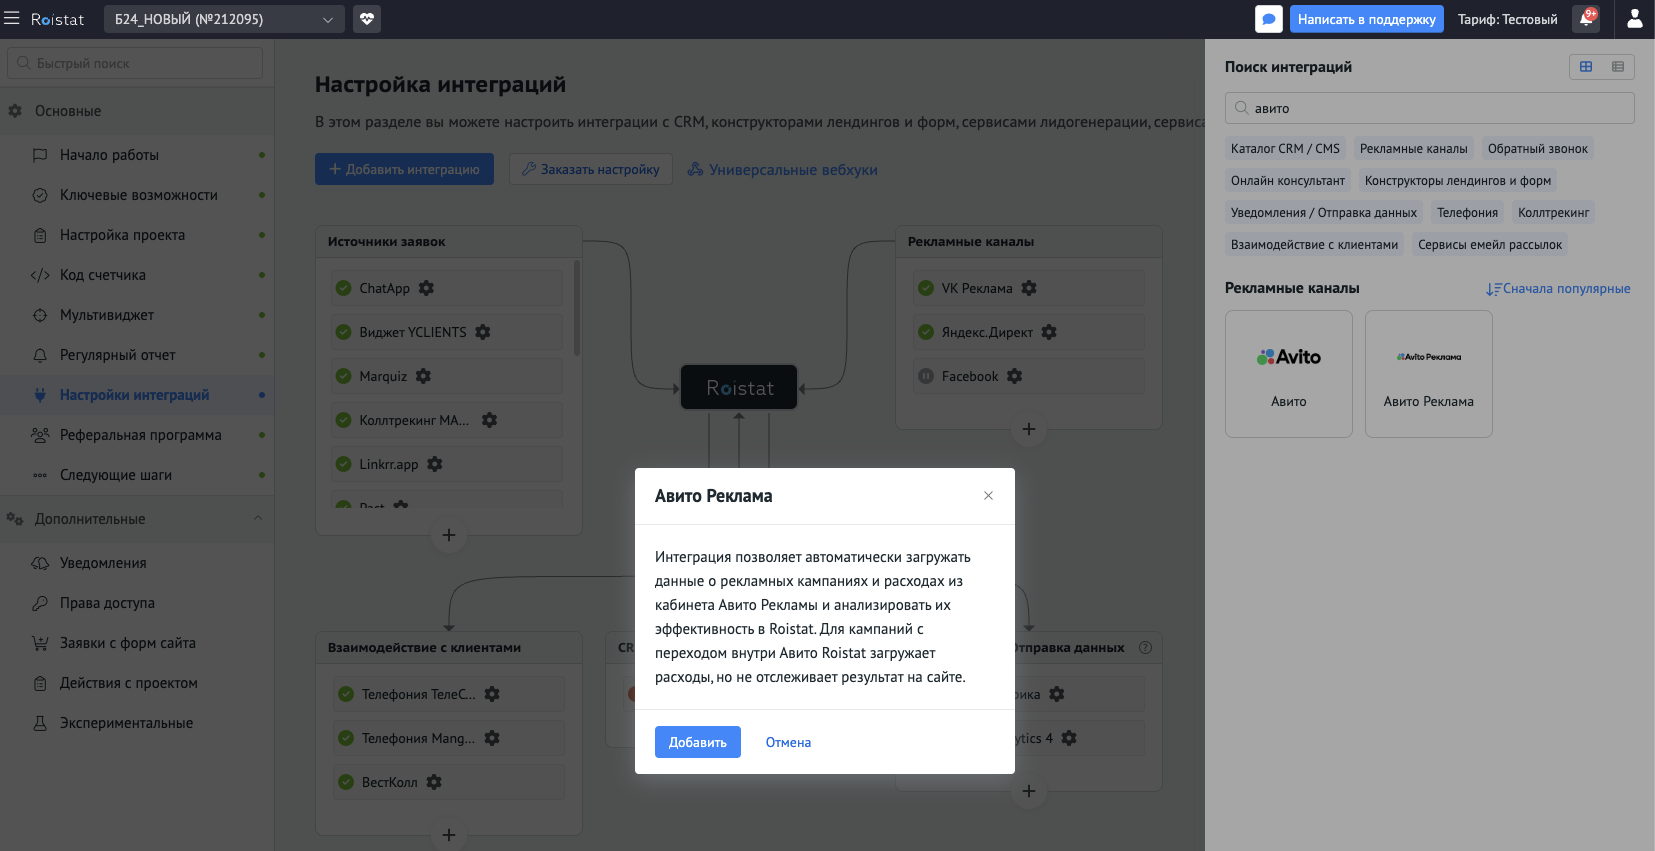Filter by Взаимодействие с клиентами tag
Image resolution: width=1655 pixels, height=851 pixels.
click(x=1314, y=245)
